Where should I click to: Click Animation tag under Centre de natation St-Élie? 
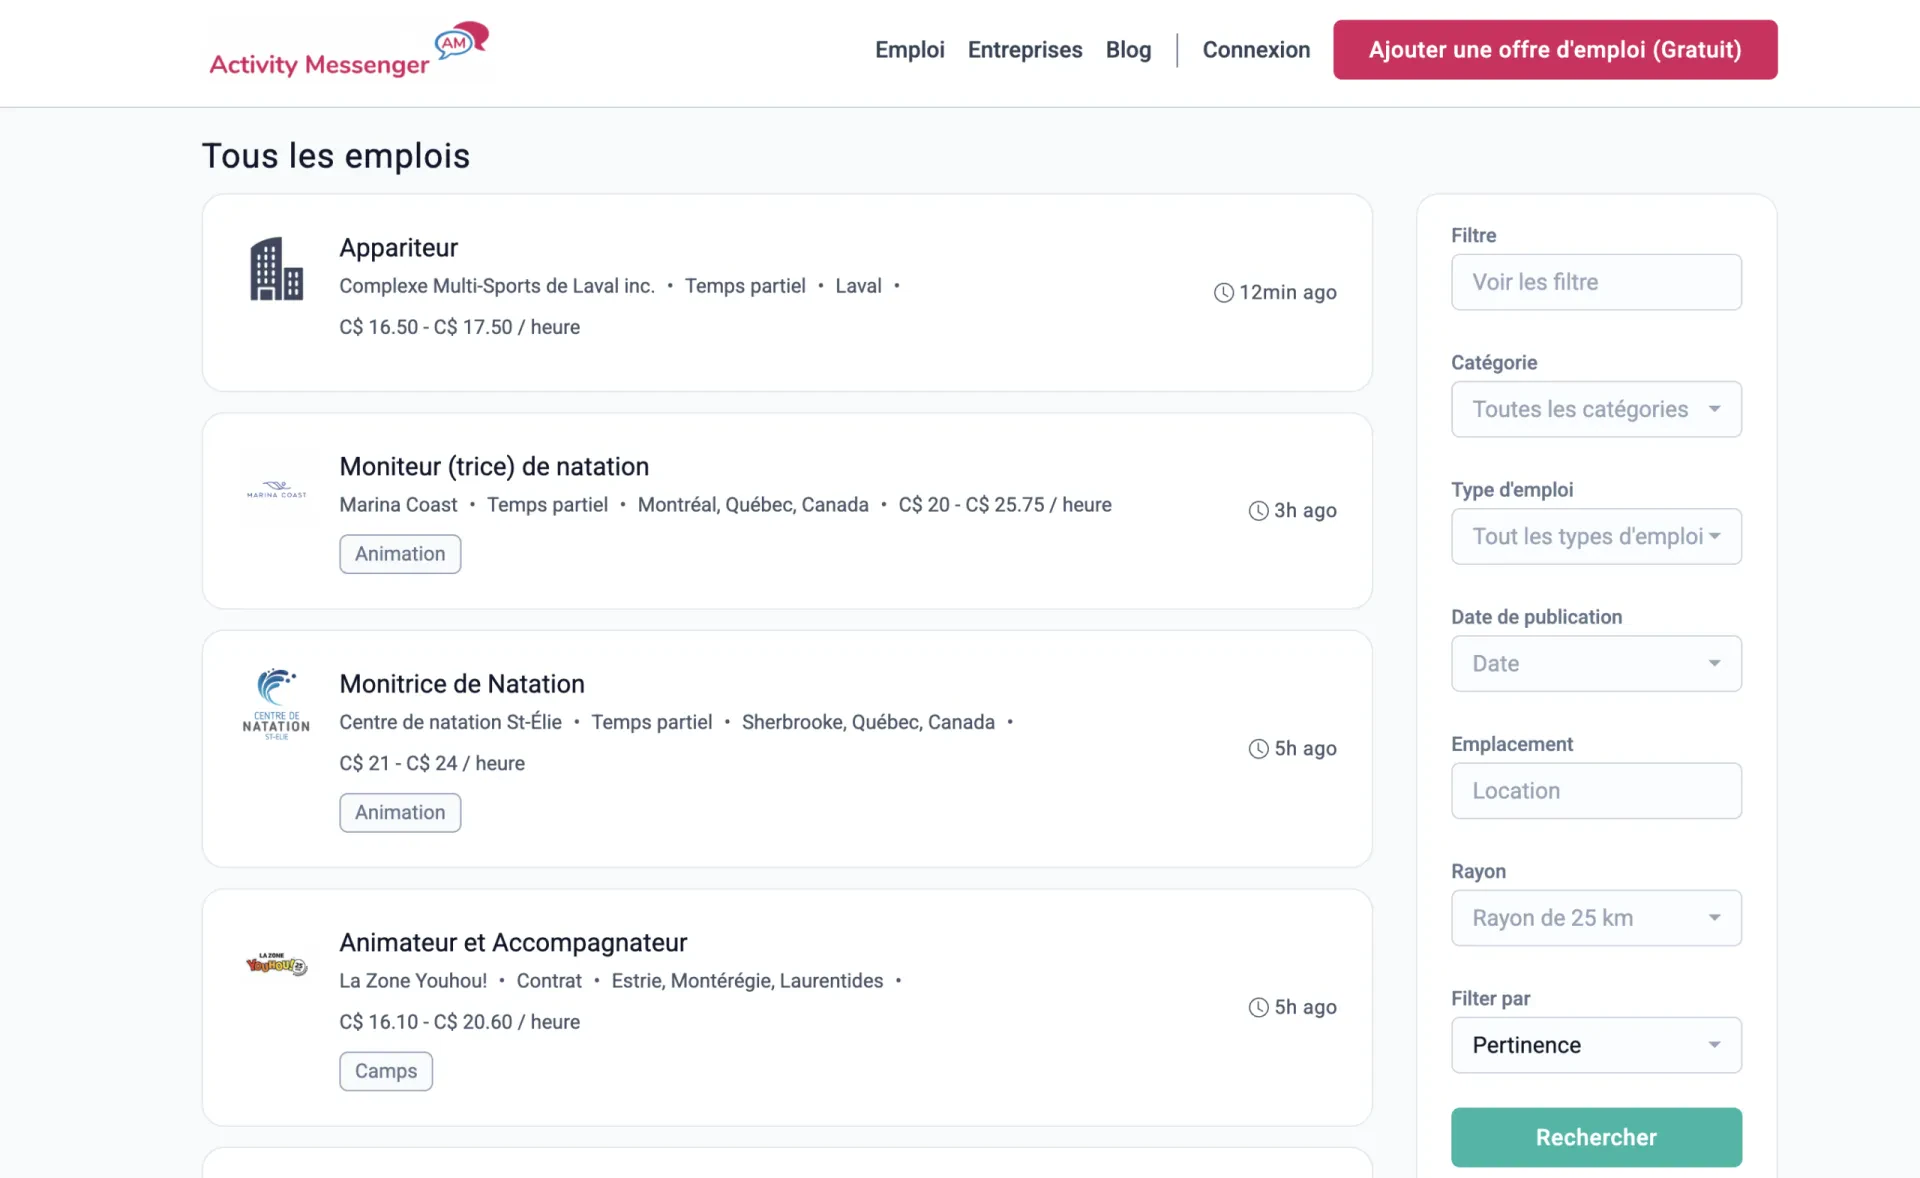(x=400, y=813)
